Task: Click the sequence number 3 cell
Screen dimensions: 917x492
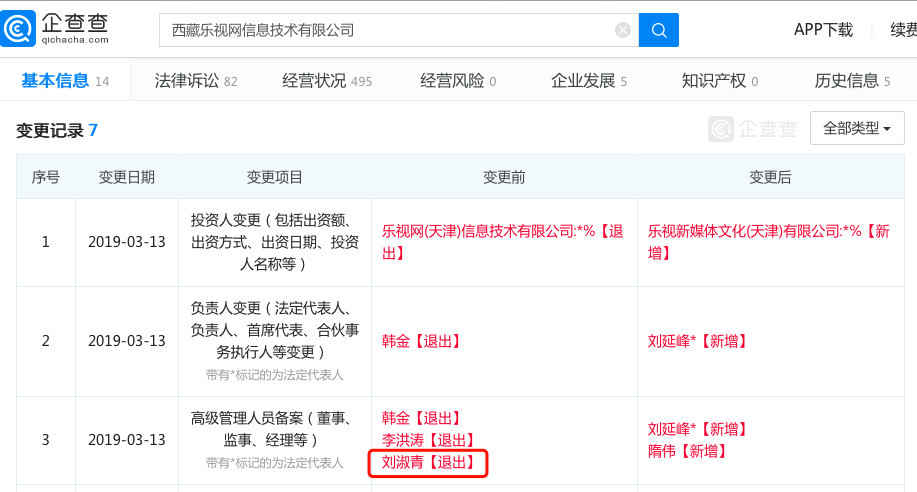Action: pos(46,440)
